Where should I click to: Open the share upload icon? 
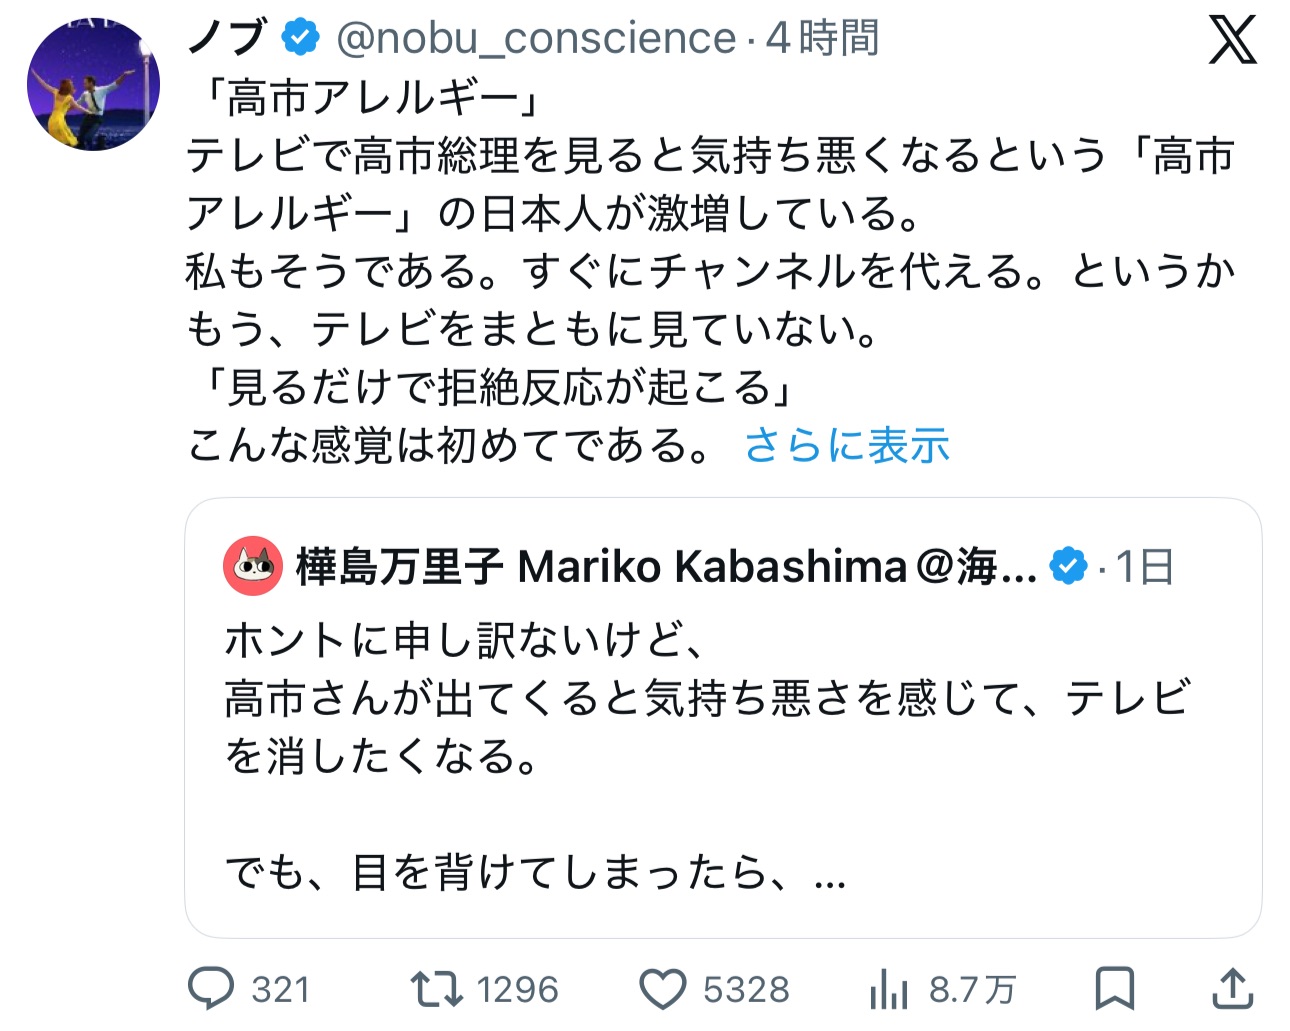tap(1233, 989)
